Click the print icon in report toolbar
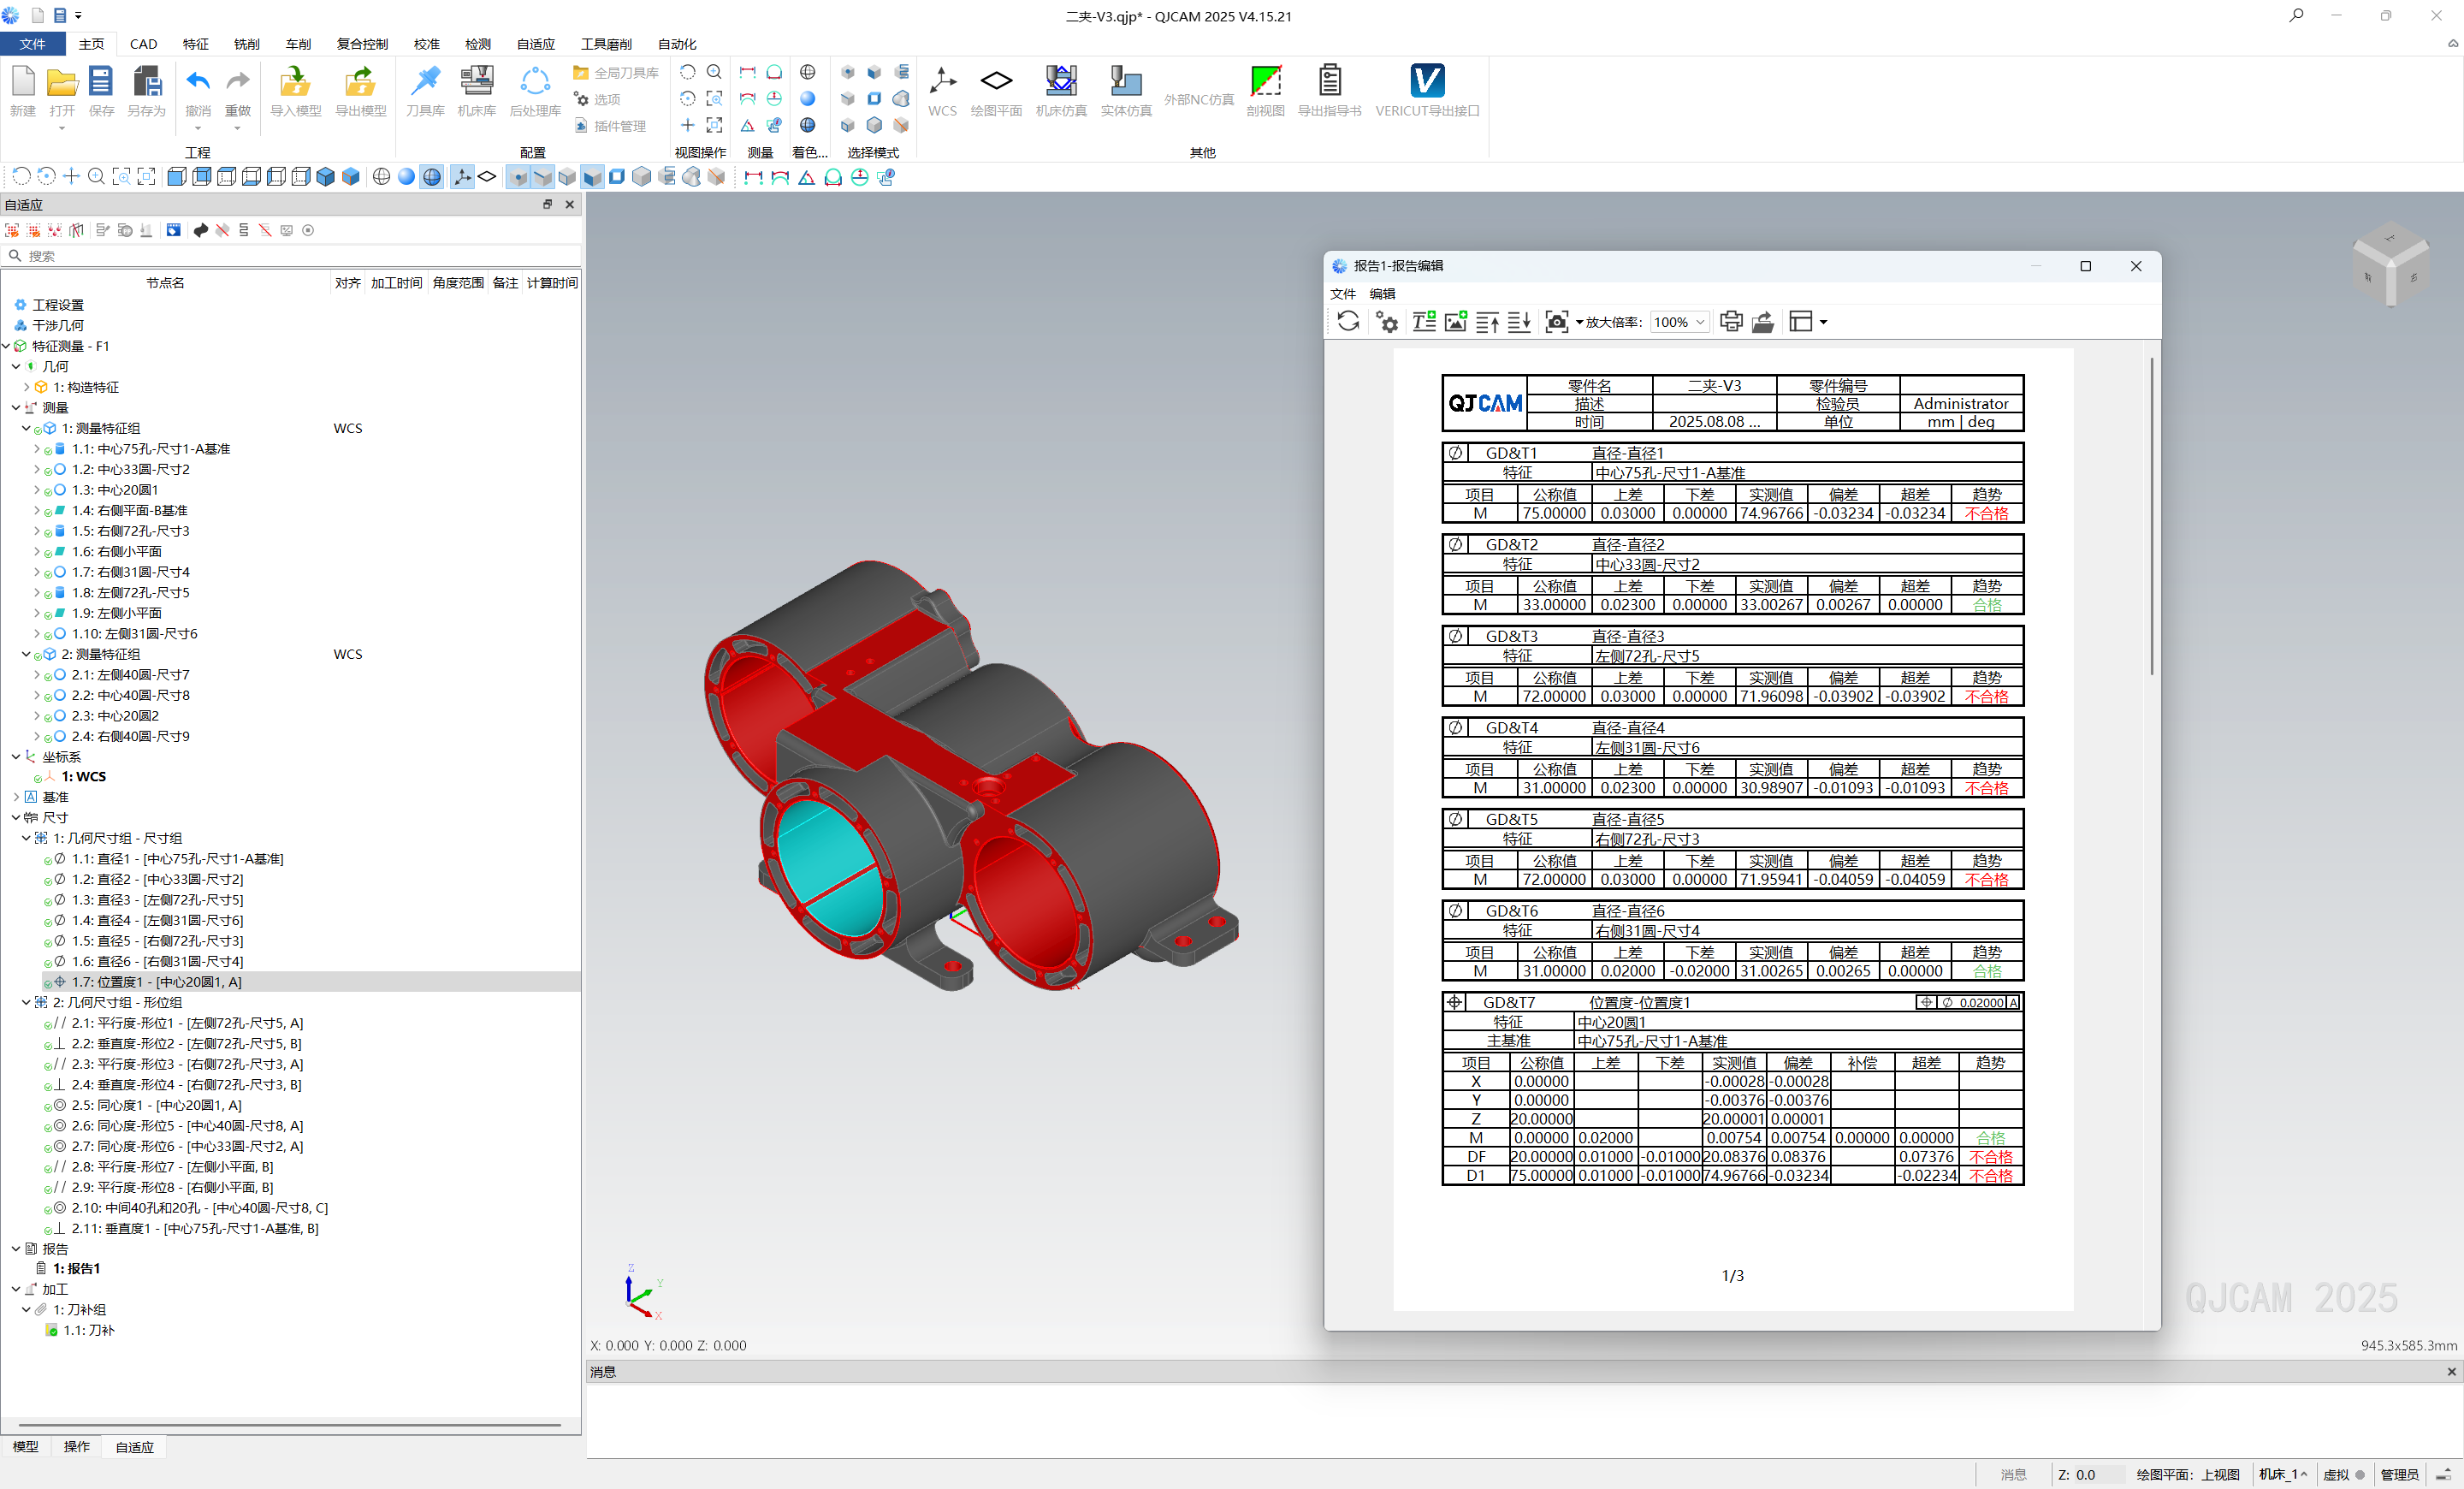Screen dimensions: 2464x1489 point(1730,321)
